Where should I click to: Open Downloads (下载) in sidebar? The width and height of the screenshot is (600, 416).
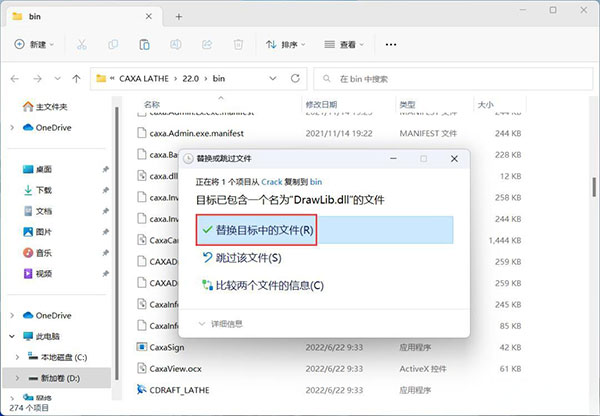[38, 190]
